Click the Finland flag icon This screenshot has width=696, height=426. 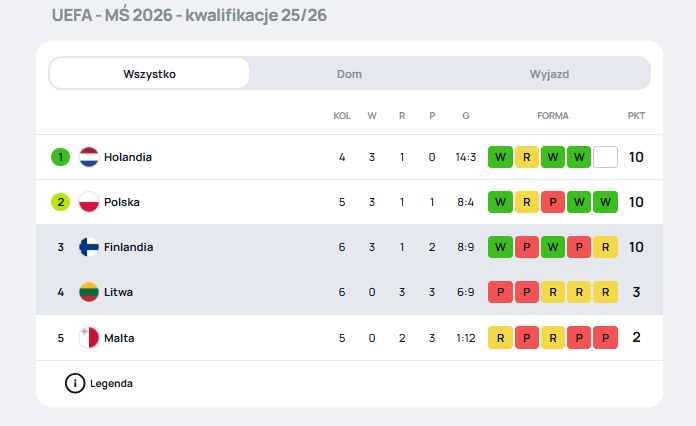click(x=88, y=247)
